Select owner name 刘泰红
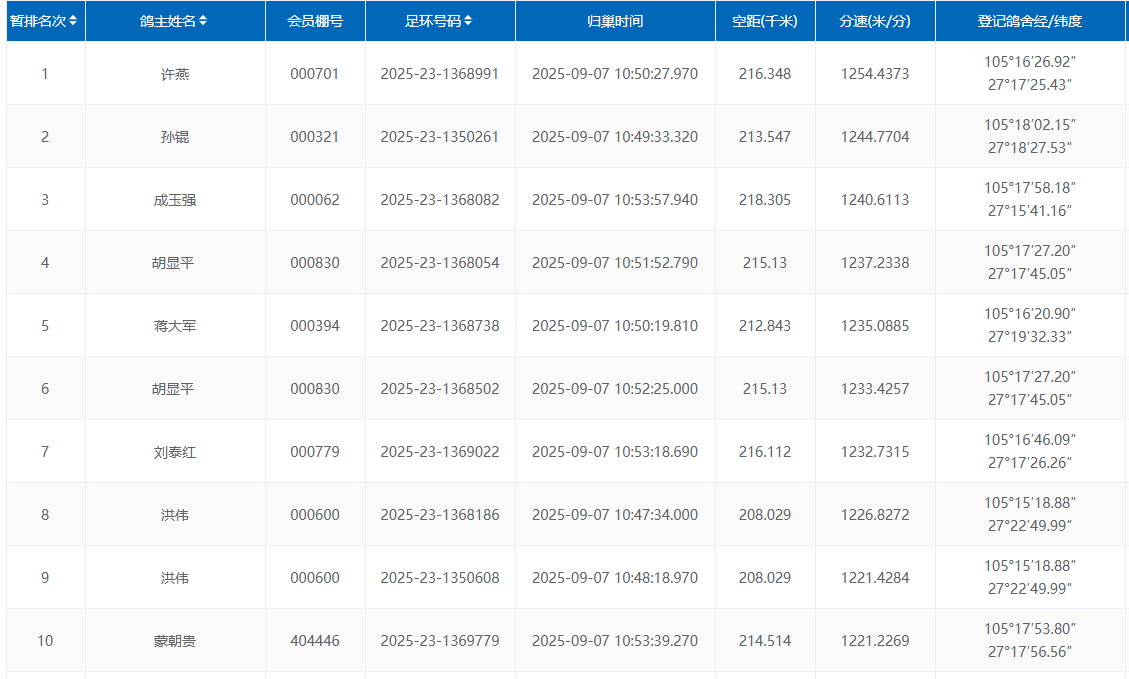Viewport: 1129px width, 679px height. point(175,452)
